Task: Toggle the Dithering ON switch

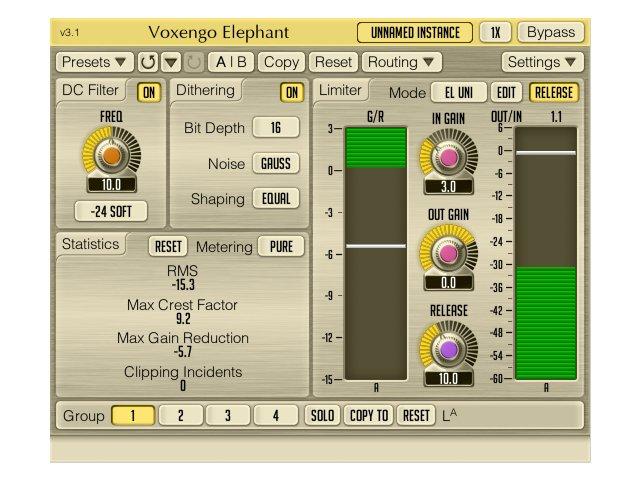Action: coord(292,93)
